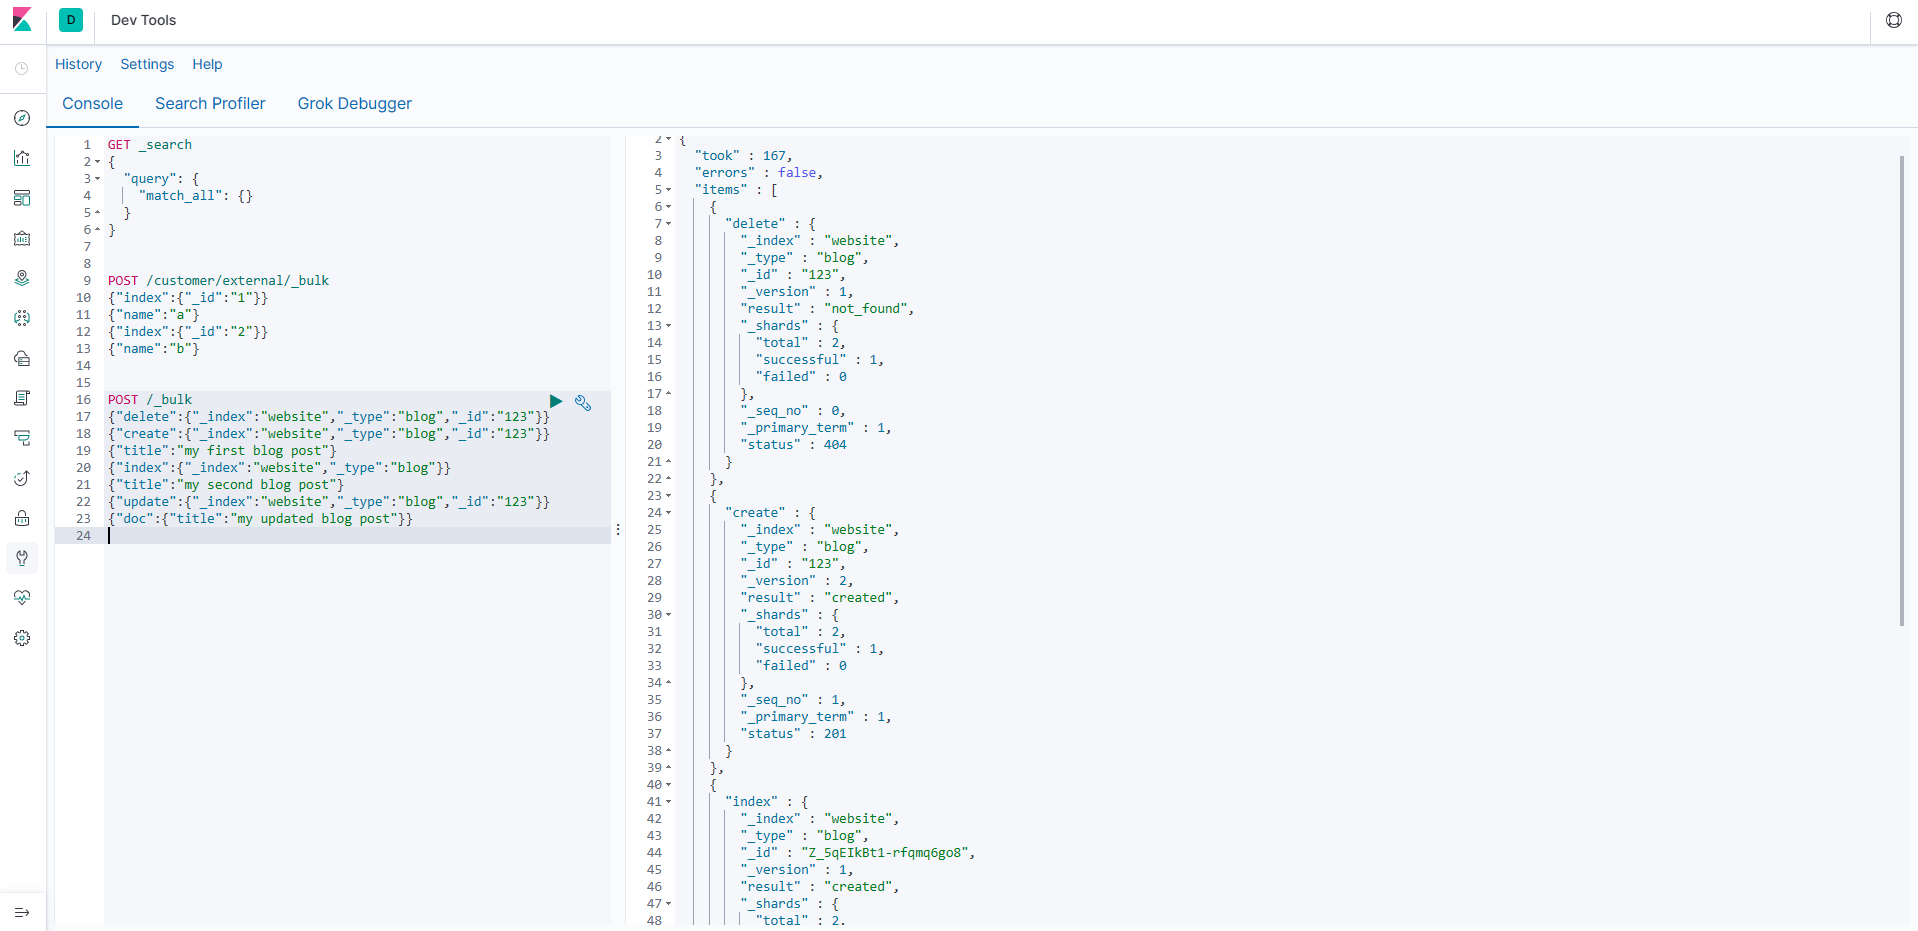Open the Visualize chart icon in sidebar
The height and width of the screenshot is (931, 1918).
pyautogui.click(x=22, y=158)
